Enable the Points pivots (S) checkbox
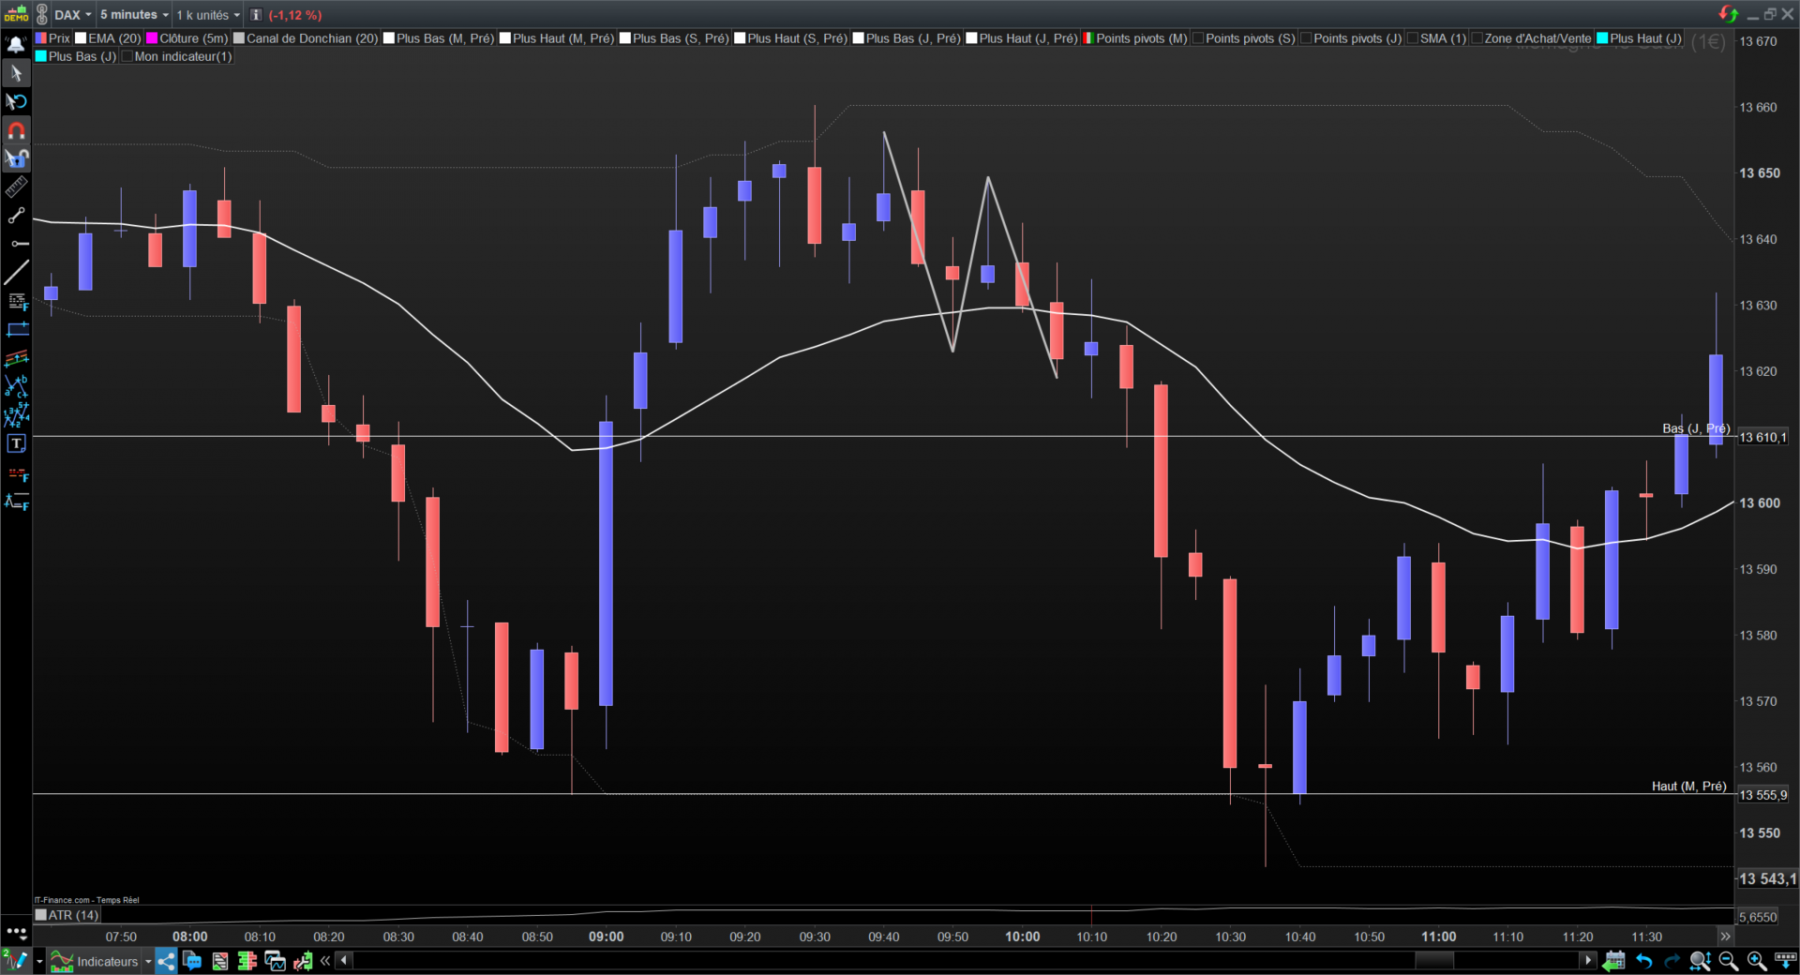 [x=1198, y=38]
